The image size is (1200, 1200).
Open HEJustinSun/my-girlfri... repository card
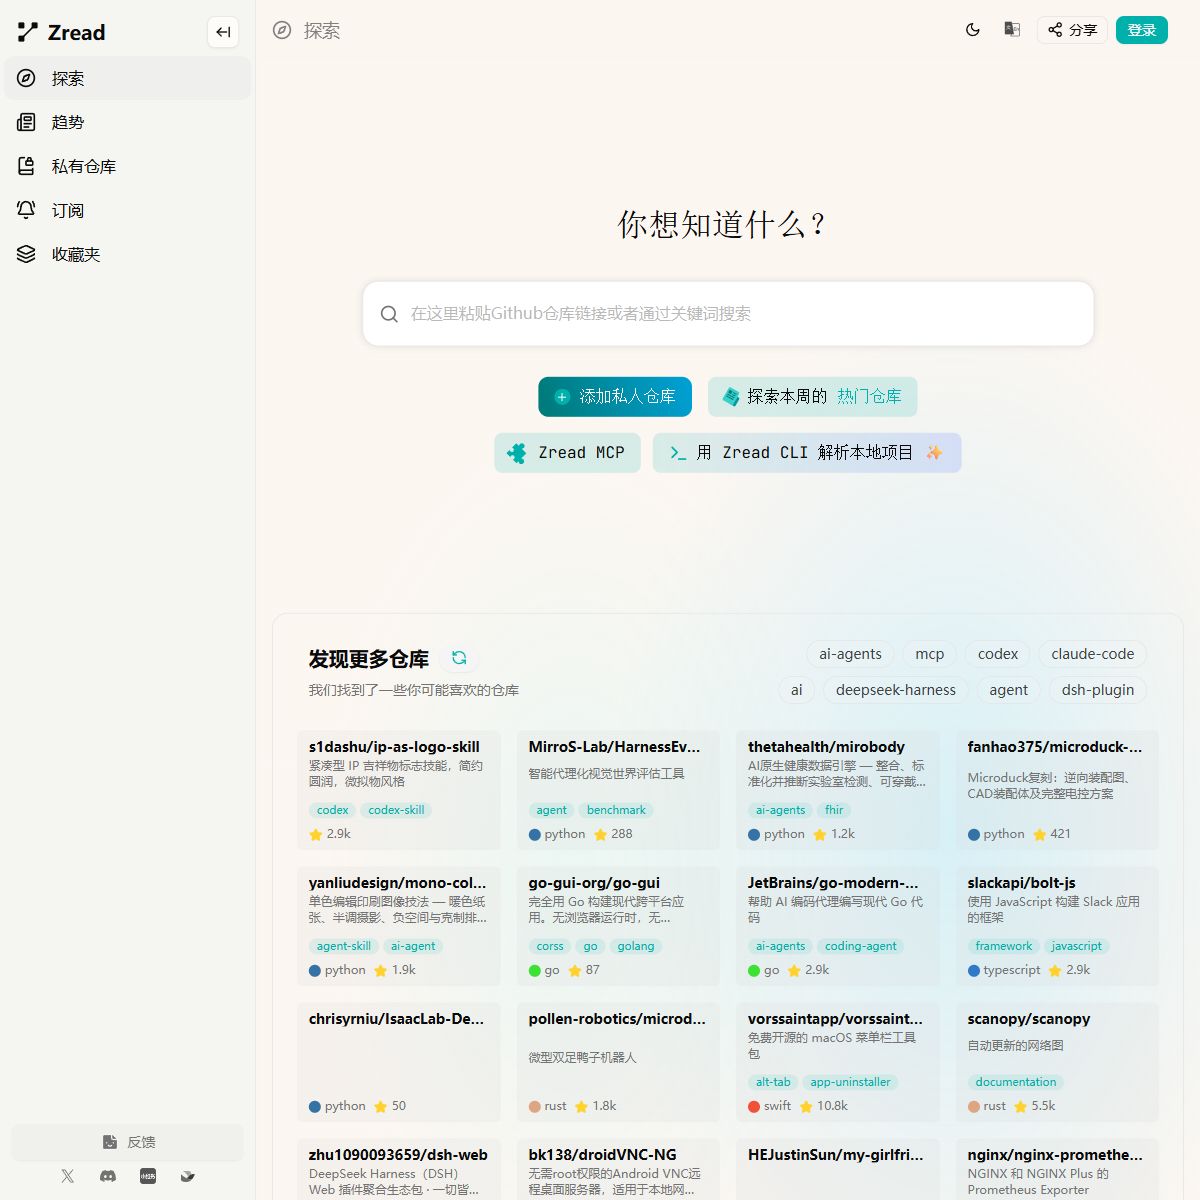(838, 1169)
